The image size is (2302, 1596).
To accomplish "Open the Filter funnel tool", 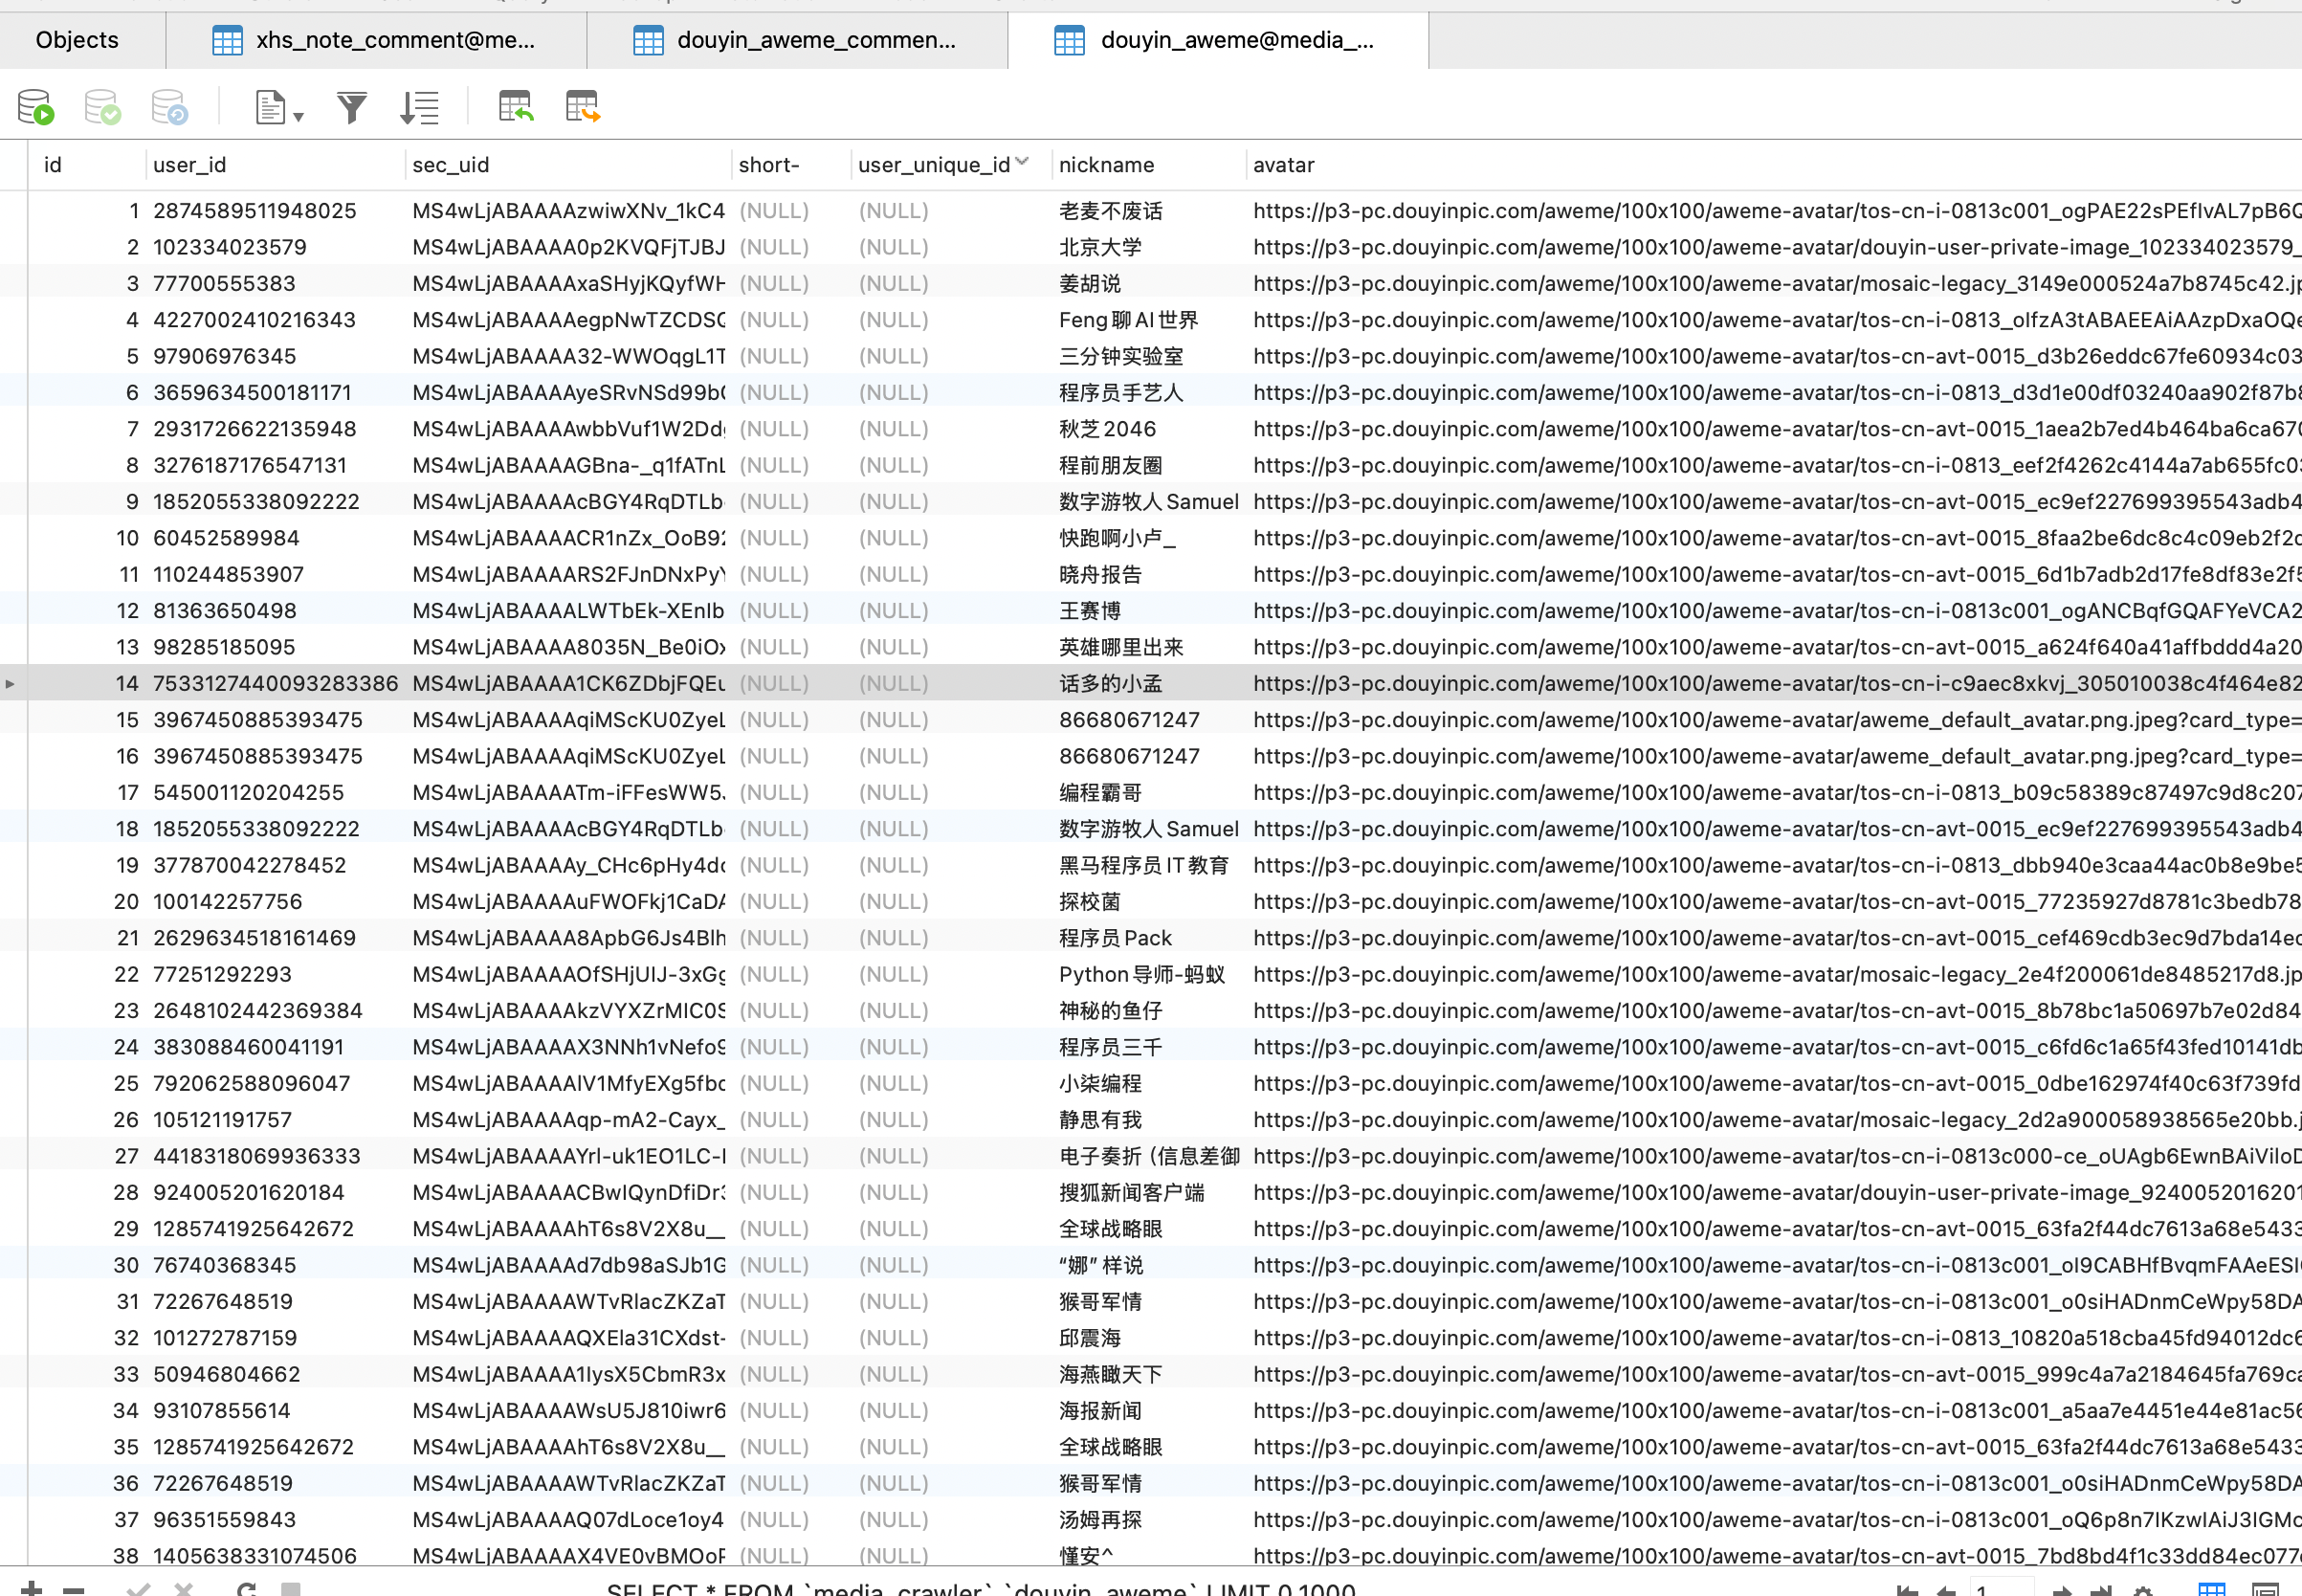I will tap(352, 107).
